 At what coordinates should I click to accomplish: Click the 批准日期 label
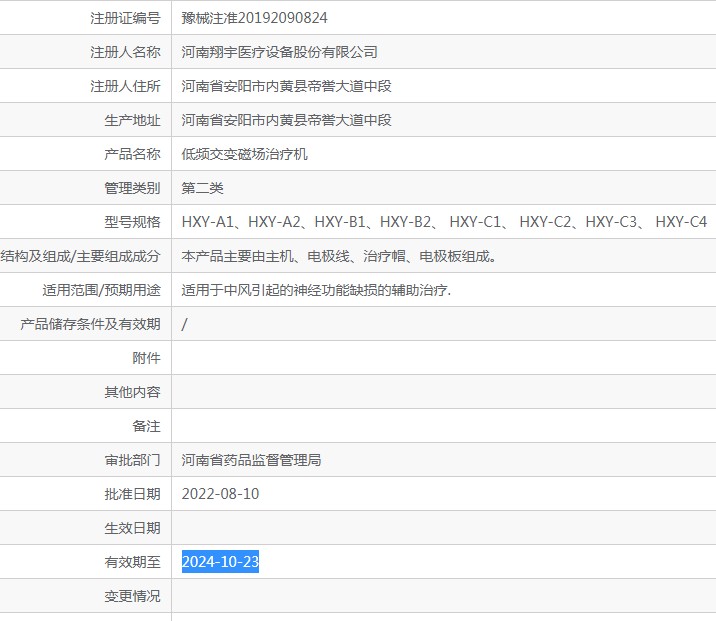(132, 494)
